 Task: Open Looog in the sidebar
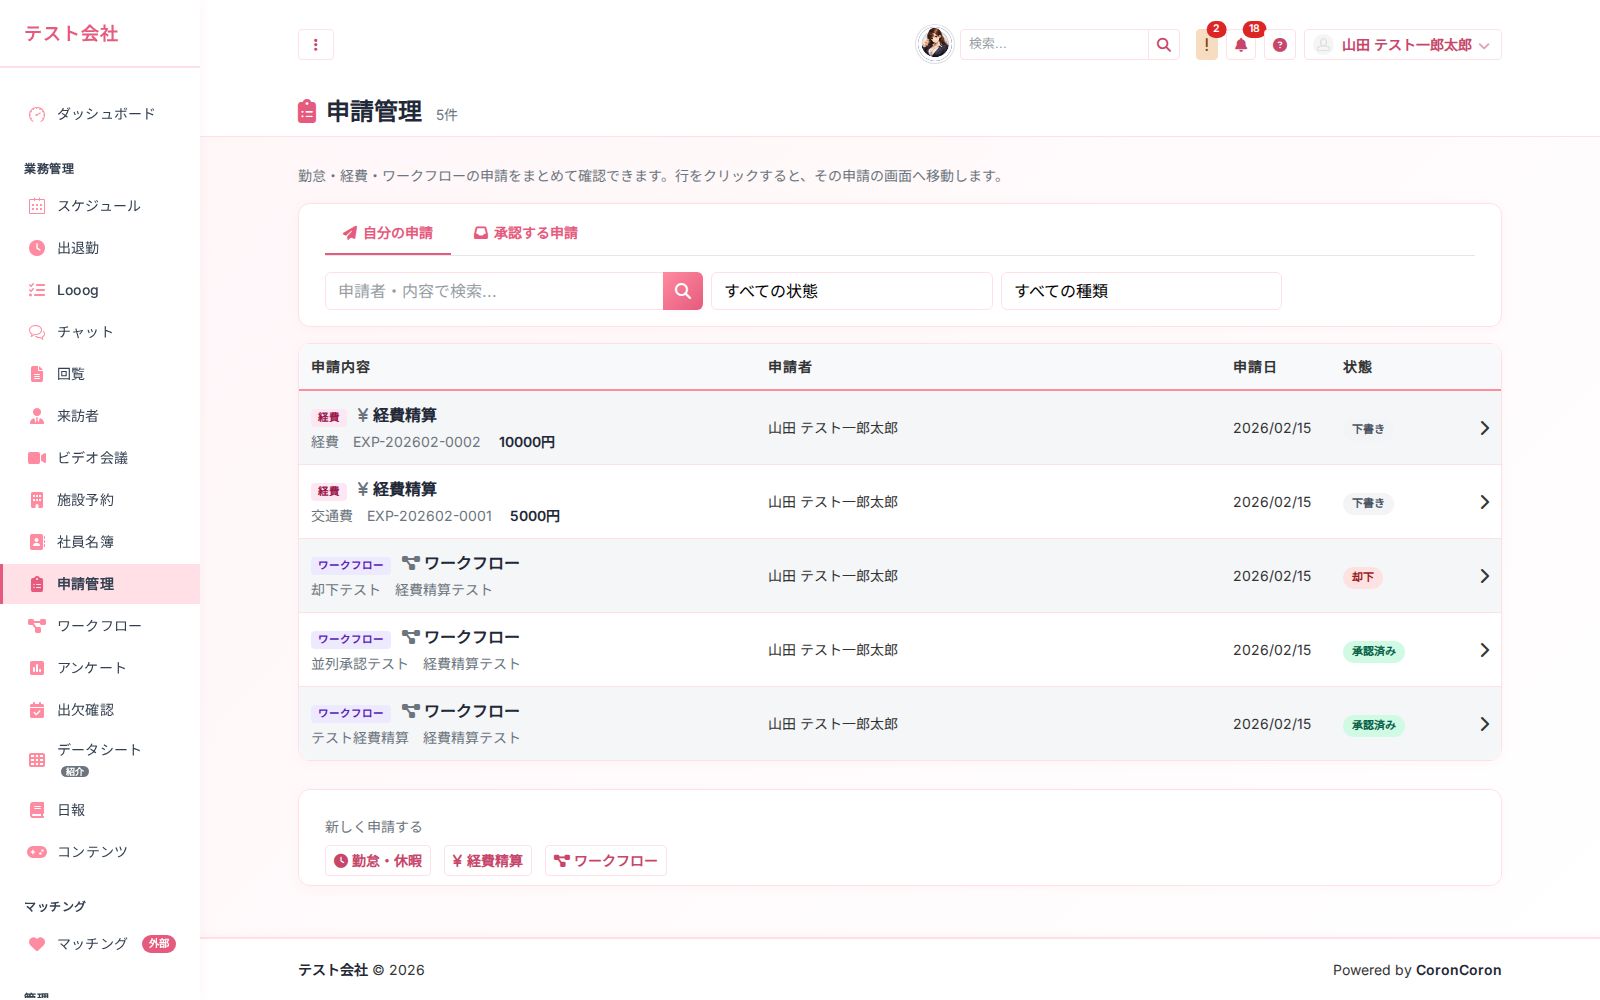100,290
